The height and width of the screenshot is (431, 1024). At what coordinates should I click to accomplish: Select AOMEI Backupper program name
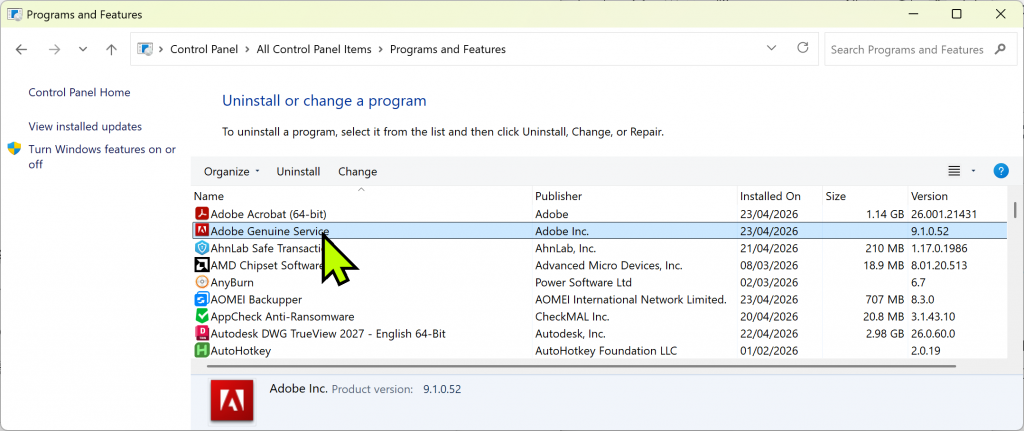pos(256,300)
